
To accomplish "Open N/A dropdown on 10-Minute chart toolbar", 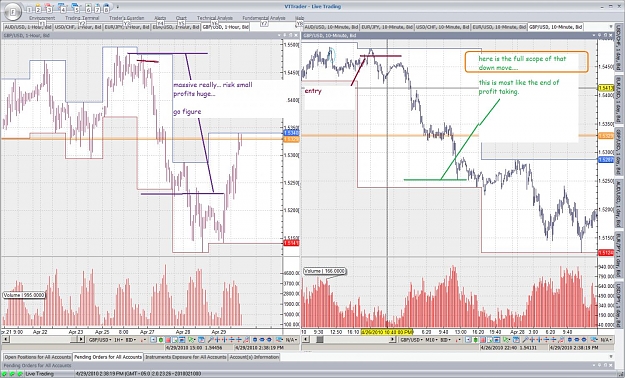I will coord(606,340).
